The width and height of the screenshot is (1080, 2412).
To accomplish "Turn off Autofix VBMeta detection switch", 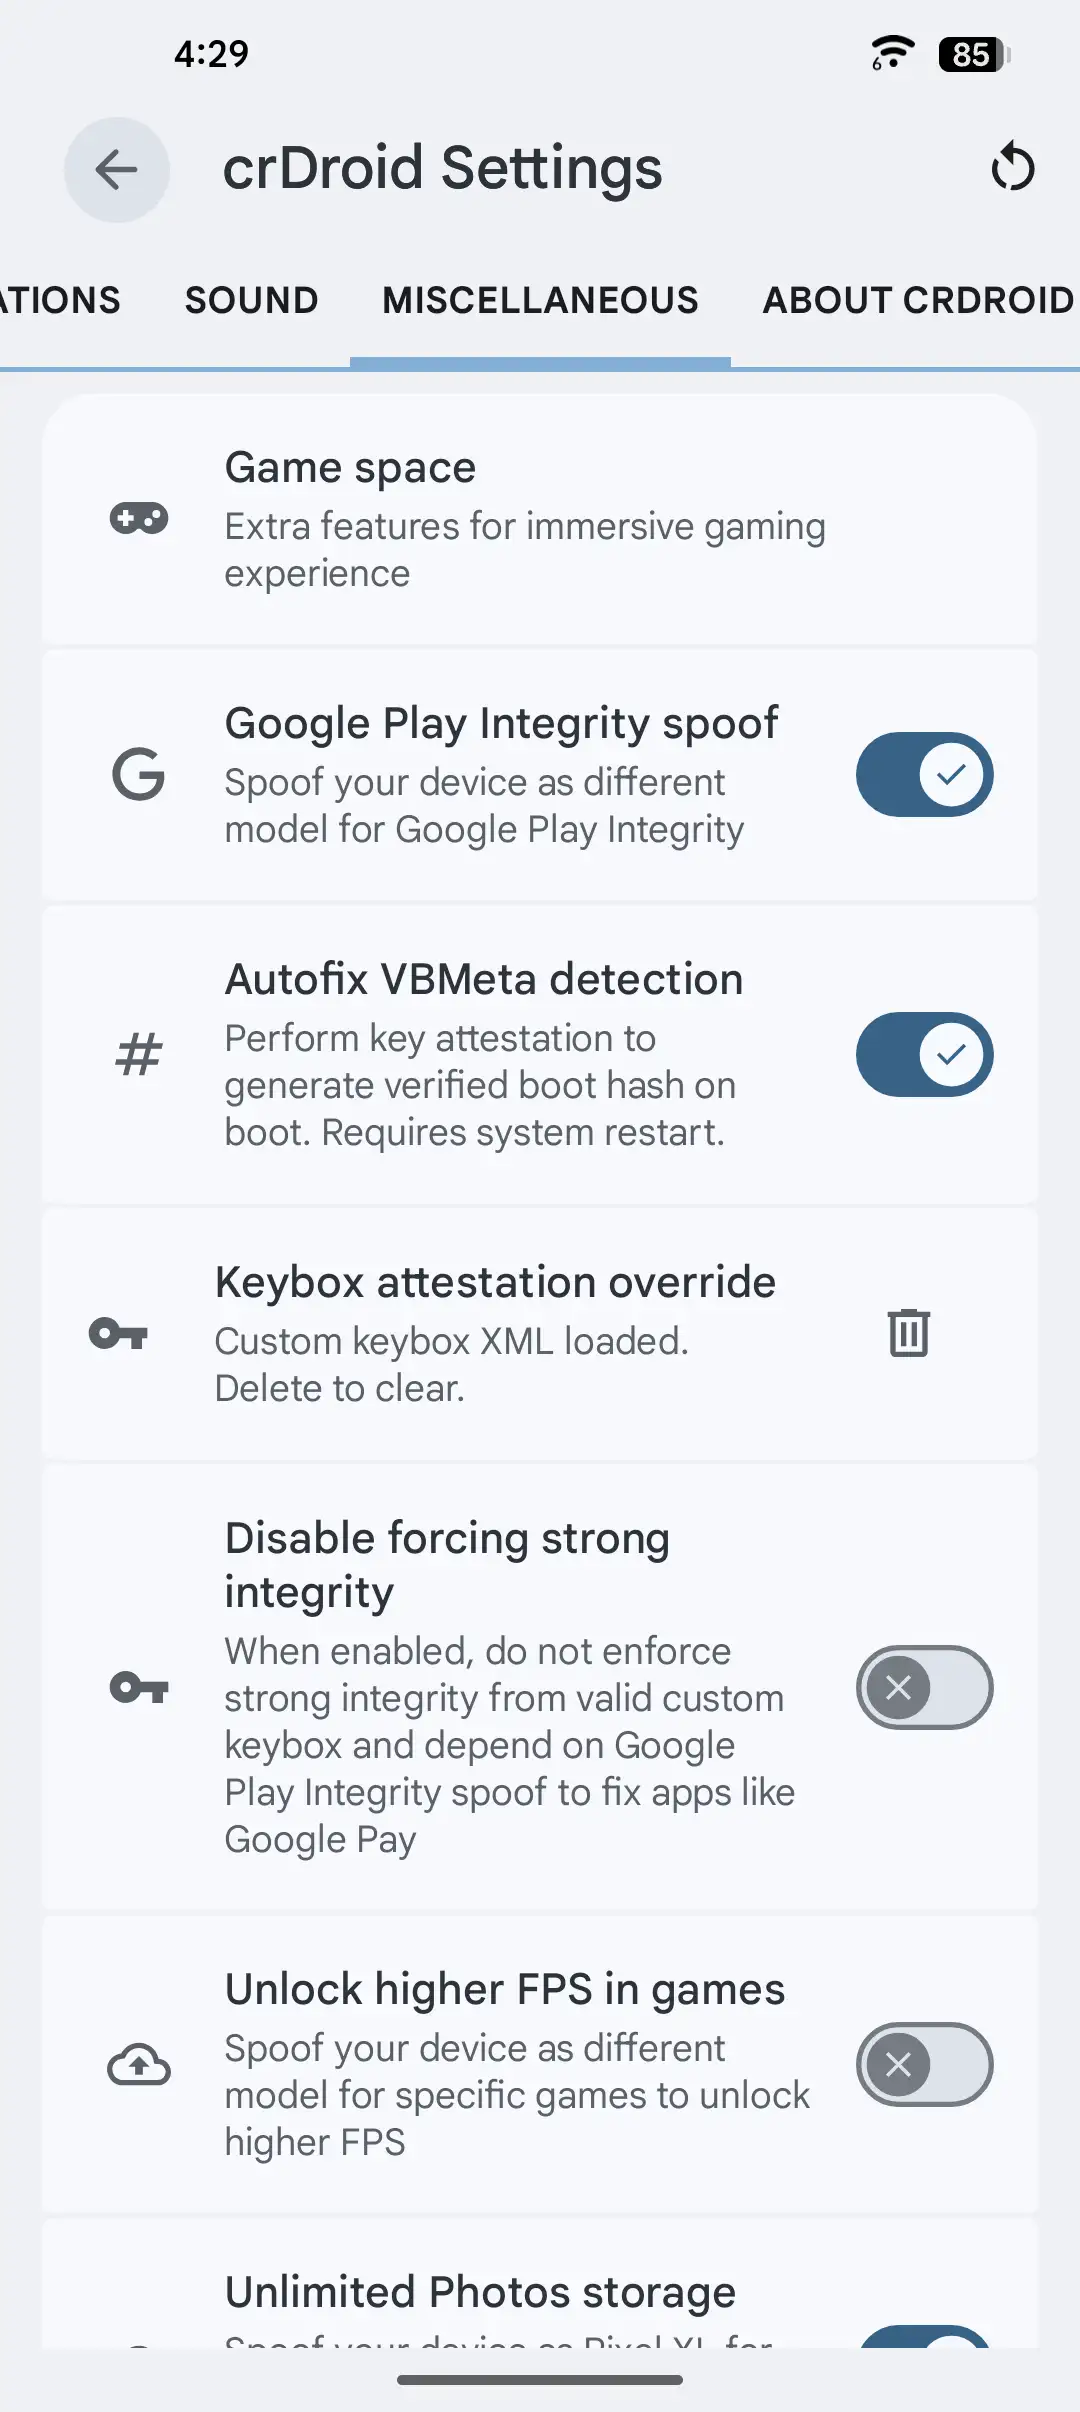I will [x=924, y=1055].
